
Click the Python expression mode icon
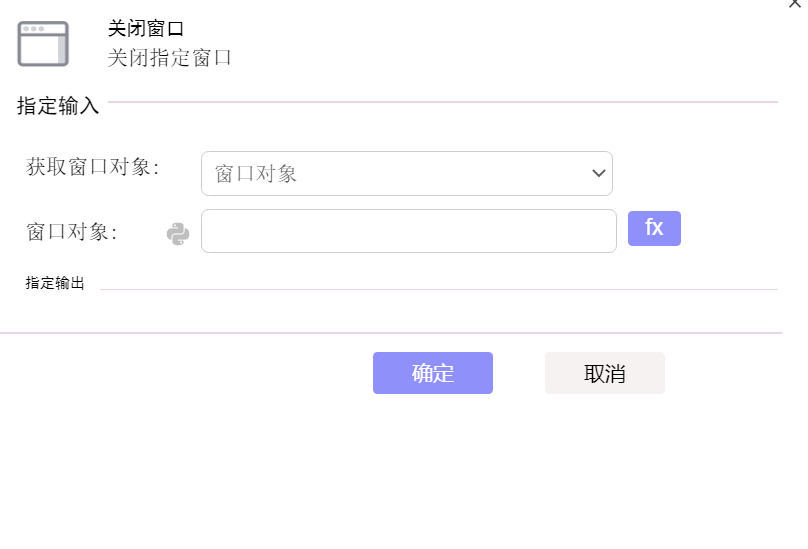[178, 234]
